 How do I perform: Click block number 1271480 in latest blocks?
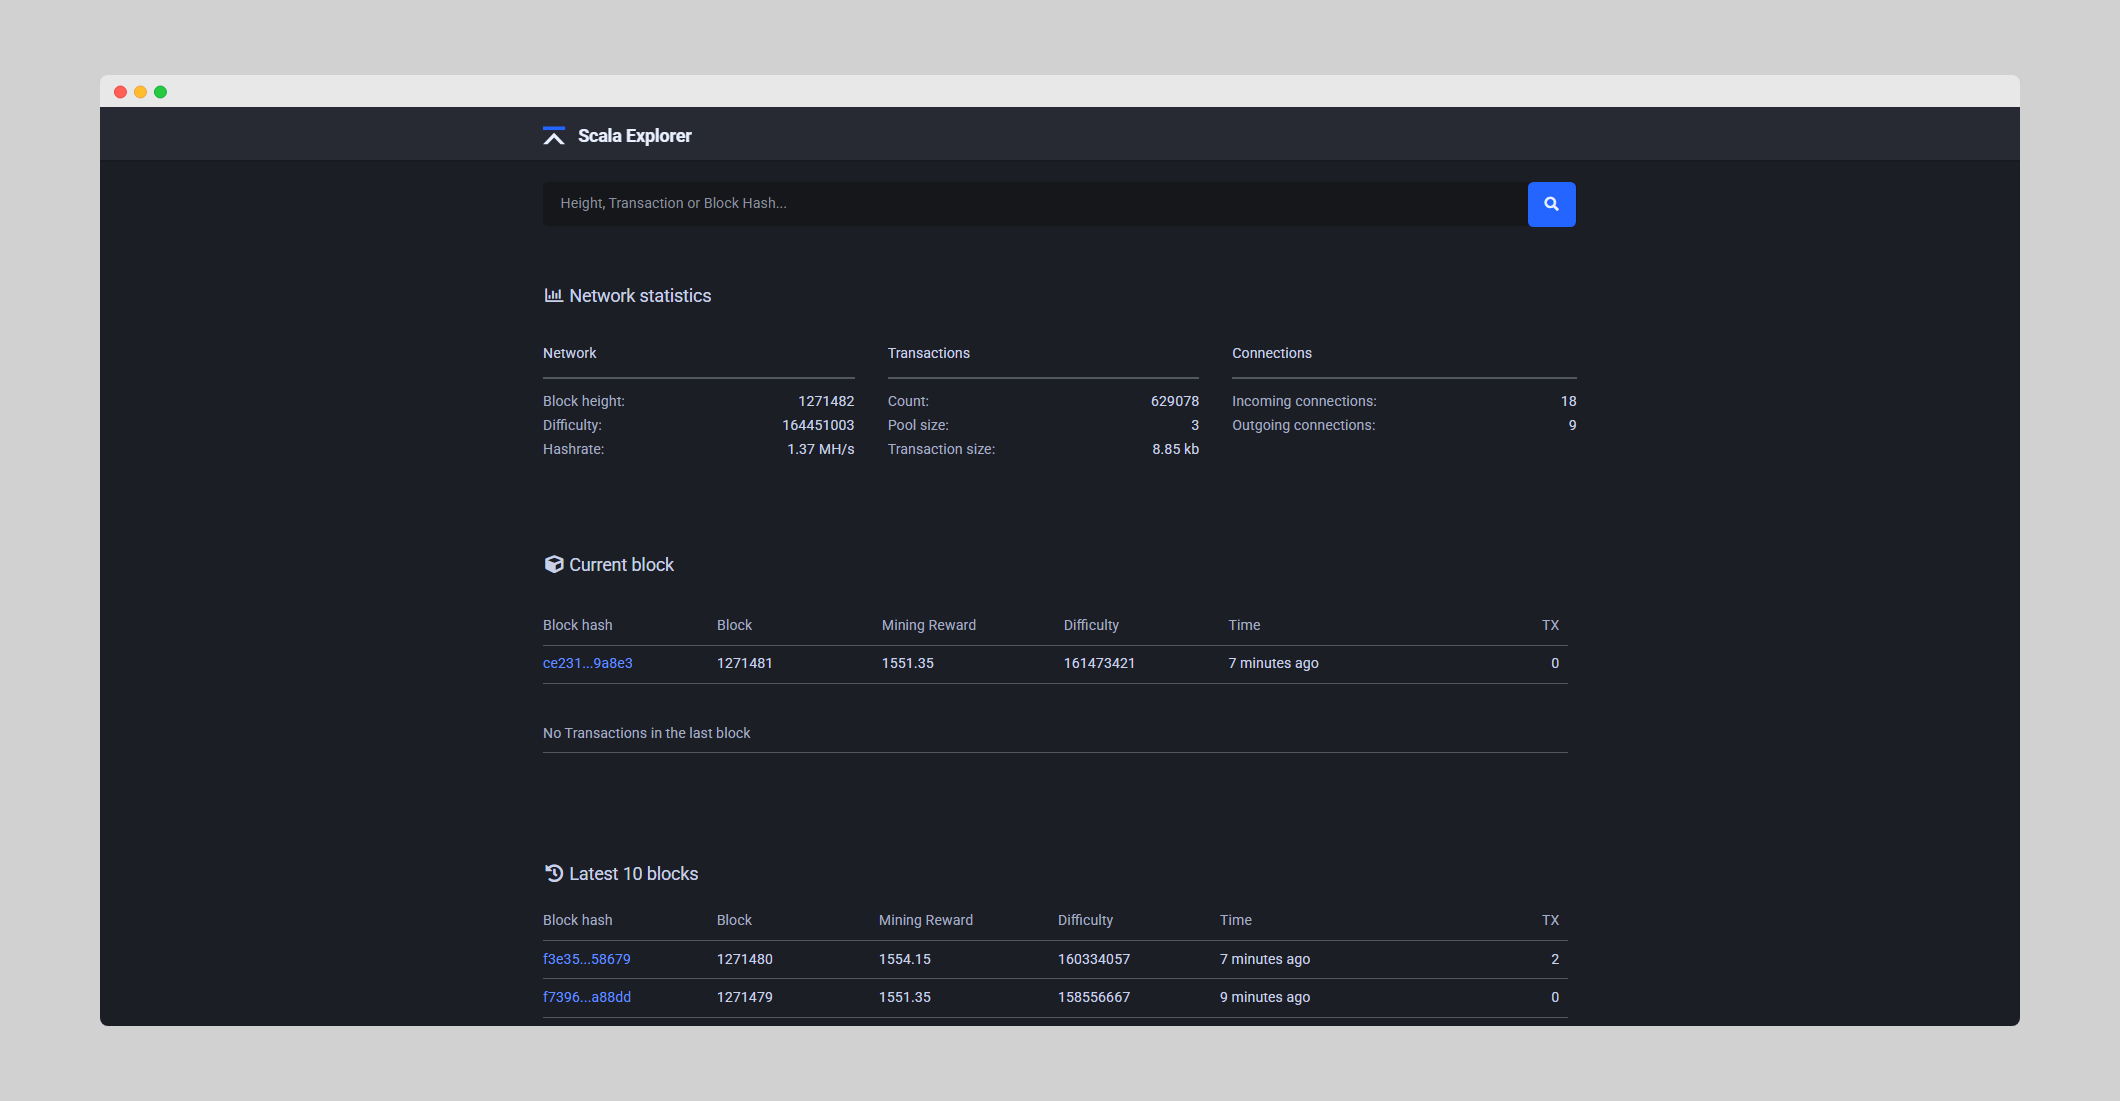click(x=744, y=959)
